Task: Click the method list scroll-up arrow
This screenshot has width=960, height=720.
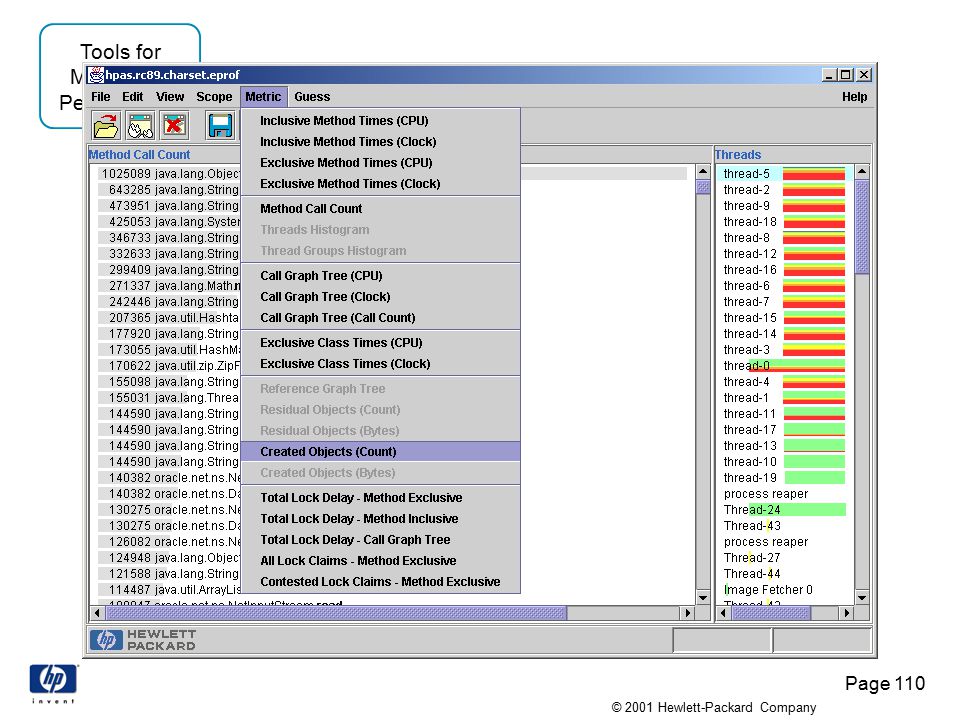Action: click(x=702, y=171)
